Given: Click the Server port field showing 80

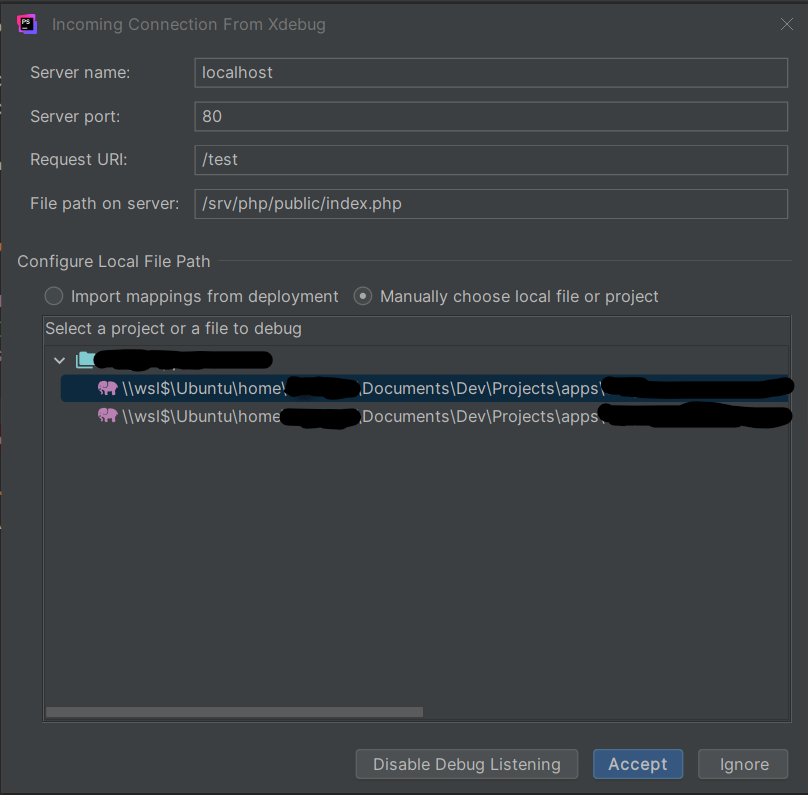Looking at the screenshot, I should [491, 116].
